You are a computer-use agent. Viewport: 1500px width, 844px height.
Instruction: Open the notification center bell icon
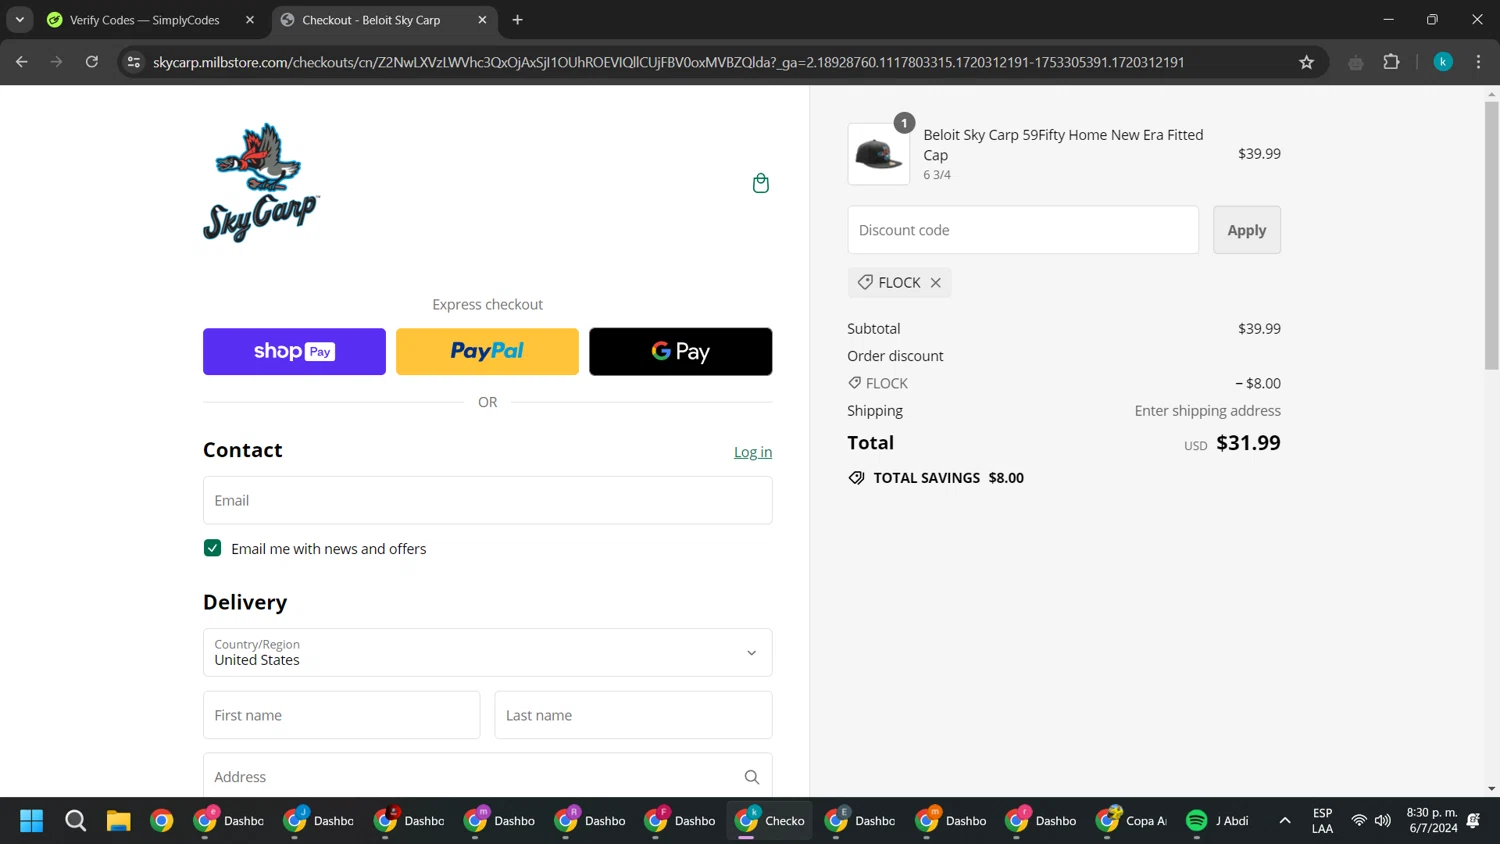1473,821
